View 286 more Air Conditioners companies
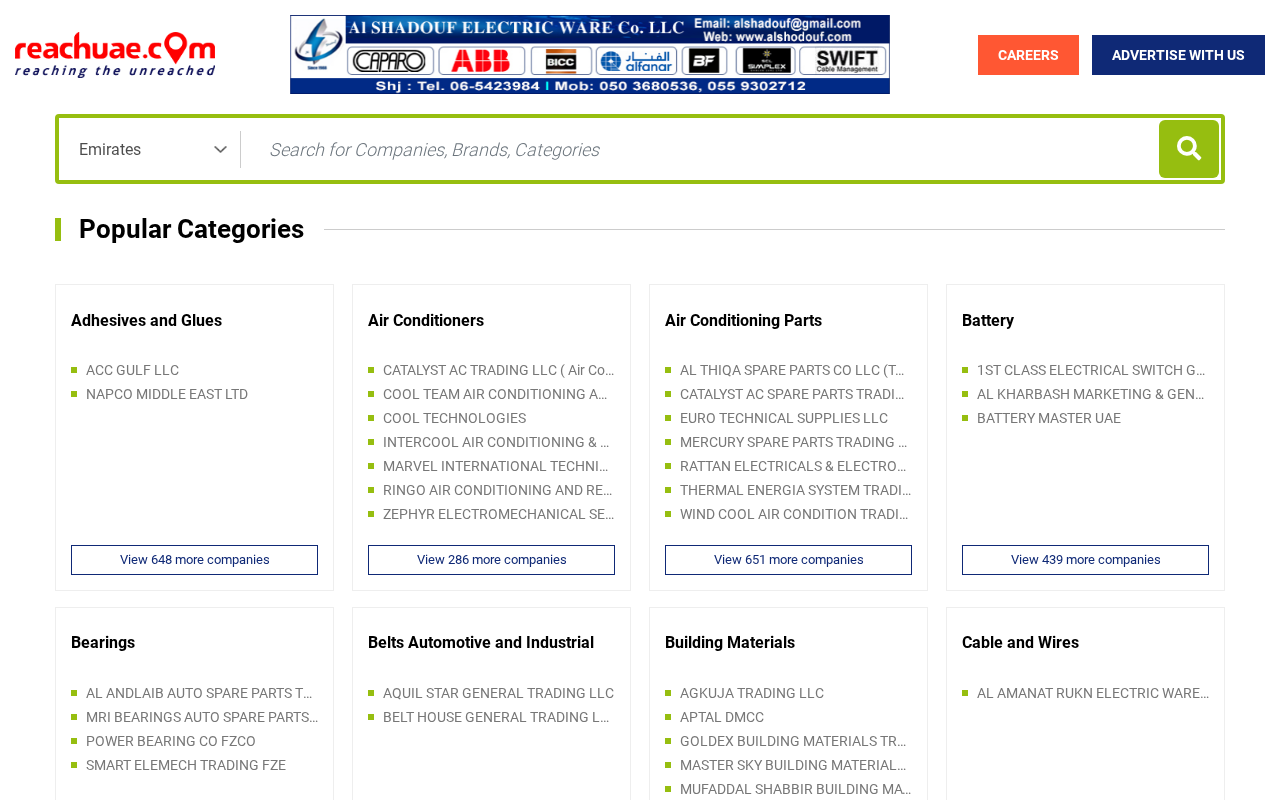 [x=491, y=560]
